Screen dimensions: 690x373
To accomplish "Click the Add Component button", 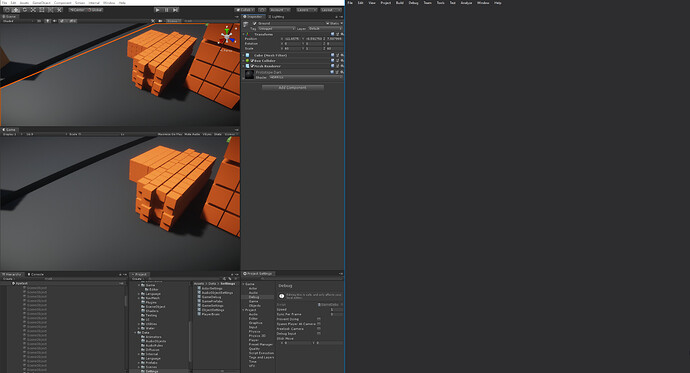I will (x=293, y=88).
